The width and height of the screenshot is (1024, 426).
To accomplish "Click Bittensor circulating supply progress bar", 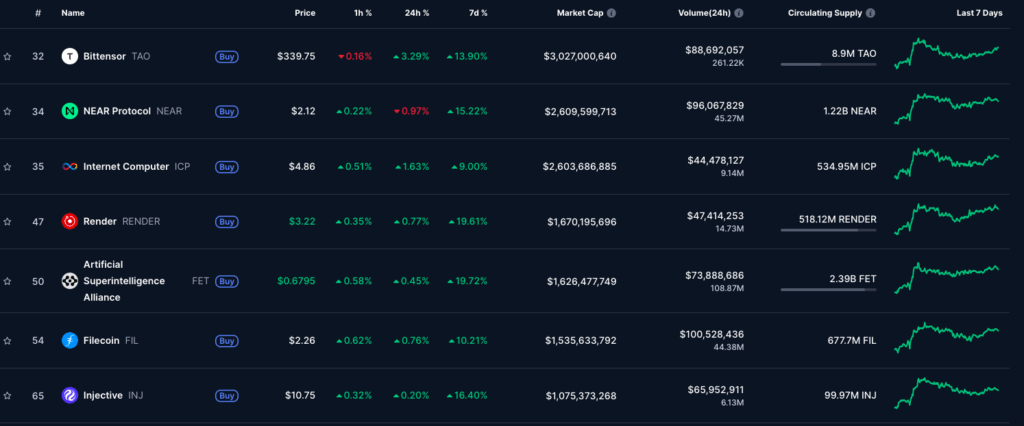I will pos(829,65).
